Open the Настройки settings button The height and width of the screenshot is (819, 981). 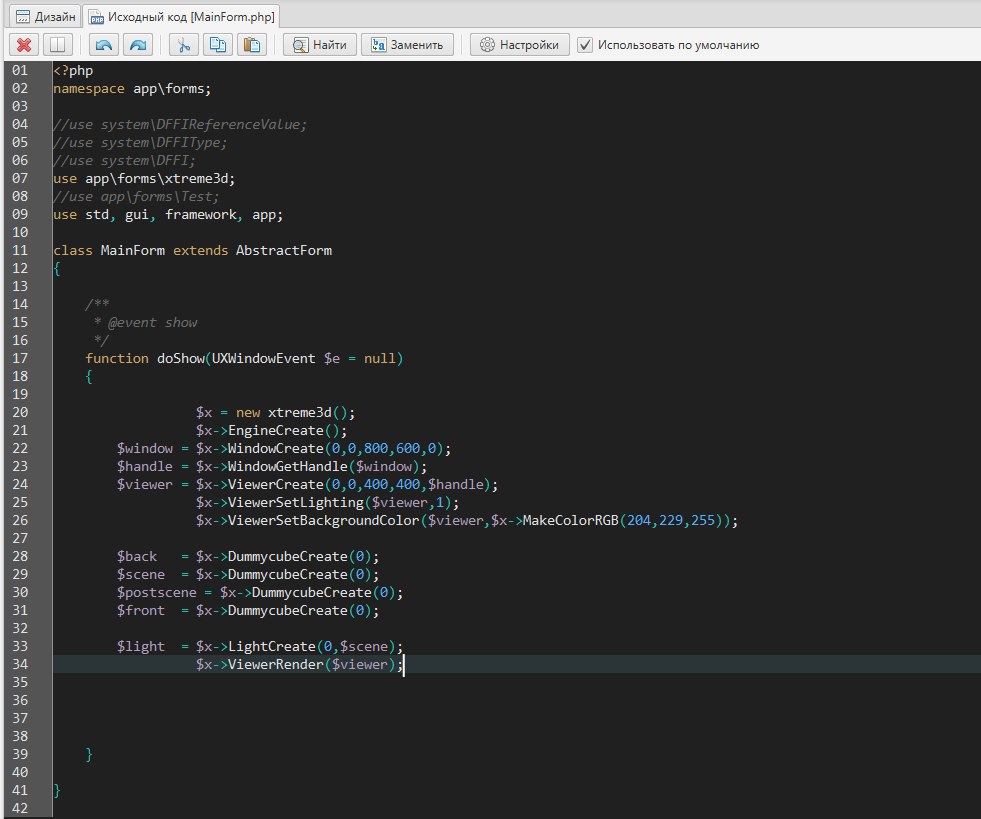(520, 45)
